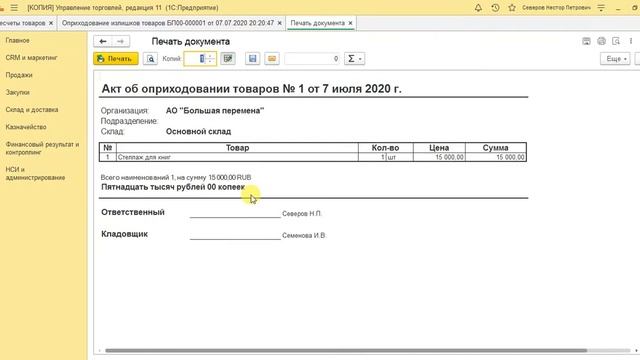Open Главное section

click(x=18, y=40)
